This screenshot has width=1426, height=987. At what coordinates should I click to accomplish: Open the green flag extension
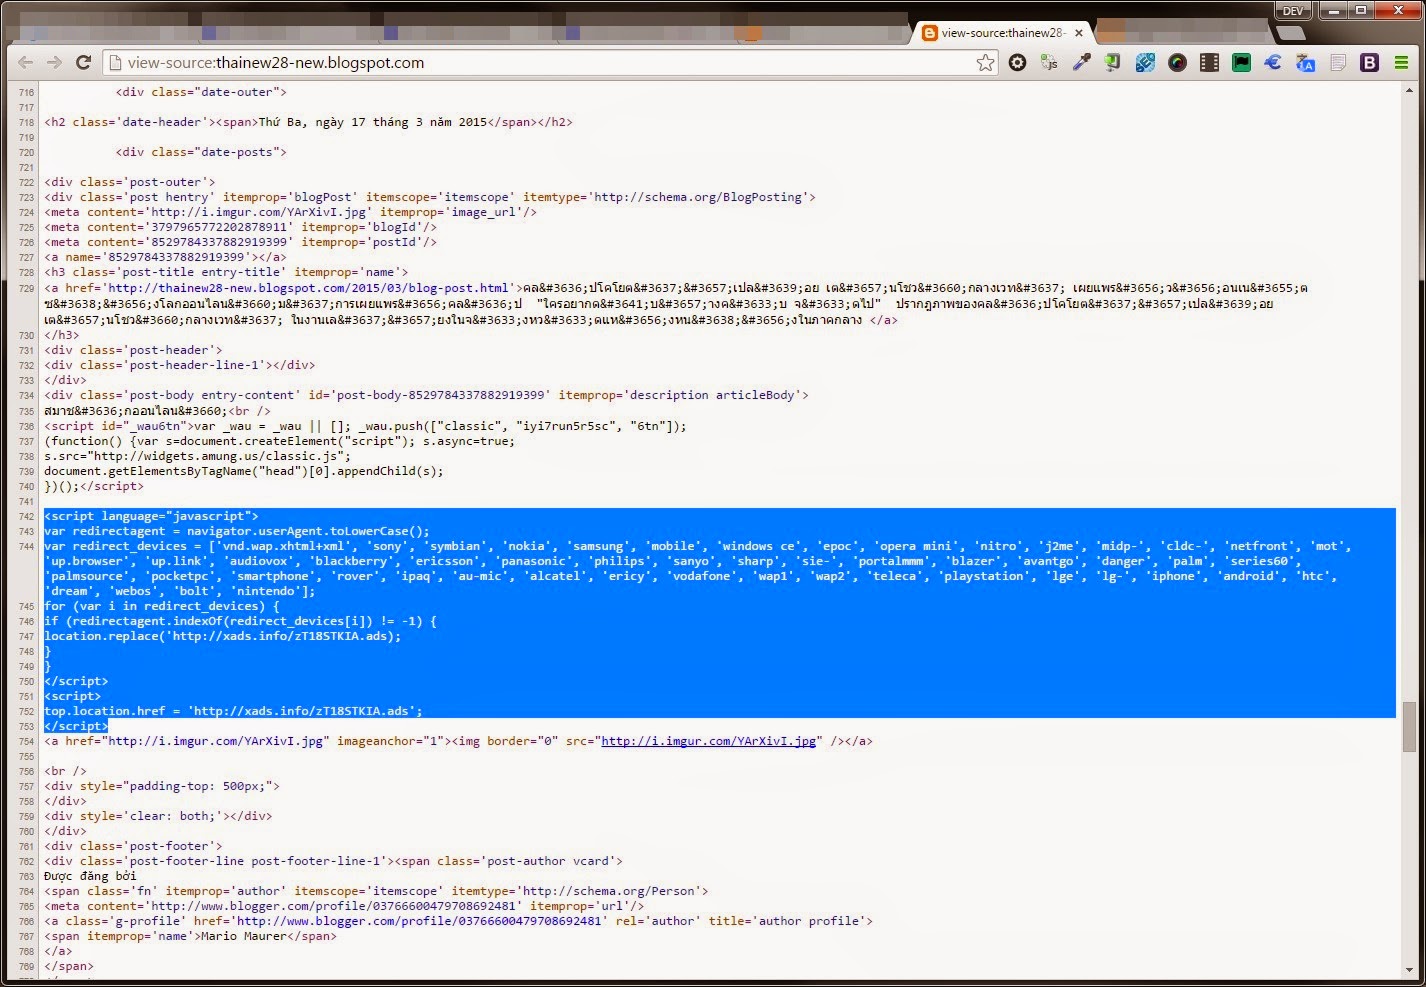click(1241, 62)
